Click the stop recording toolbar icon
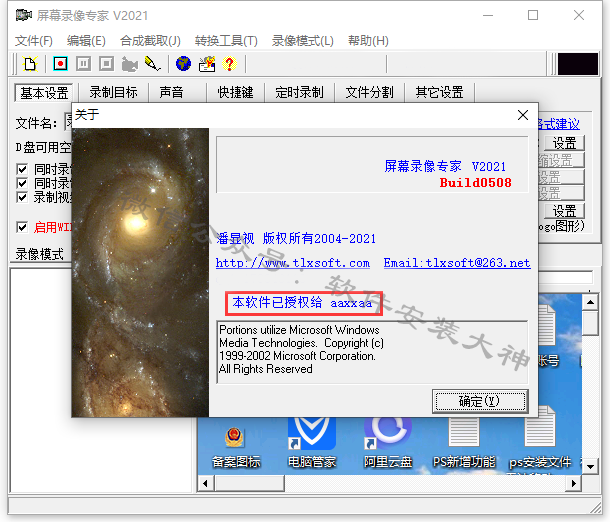The height and width of the screenshot is (522, 610). coord(106,64)
